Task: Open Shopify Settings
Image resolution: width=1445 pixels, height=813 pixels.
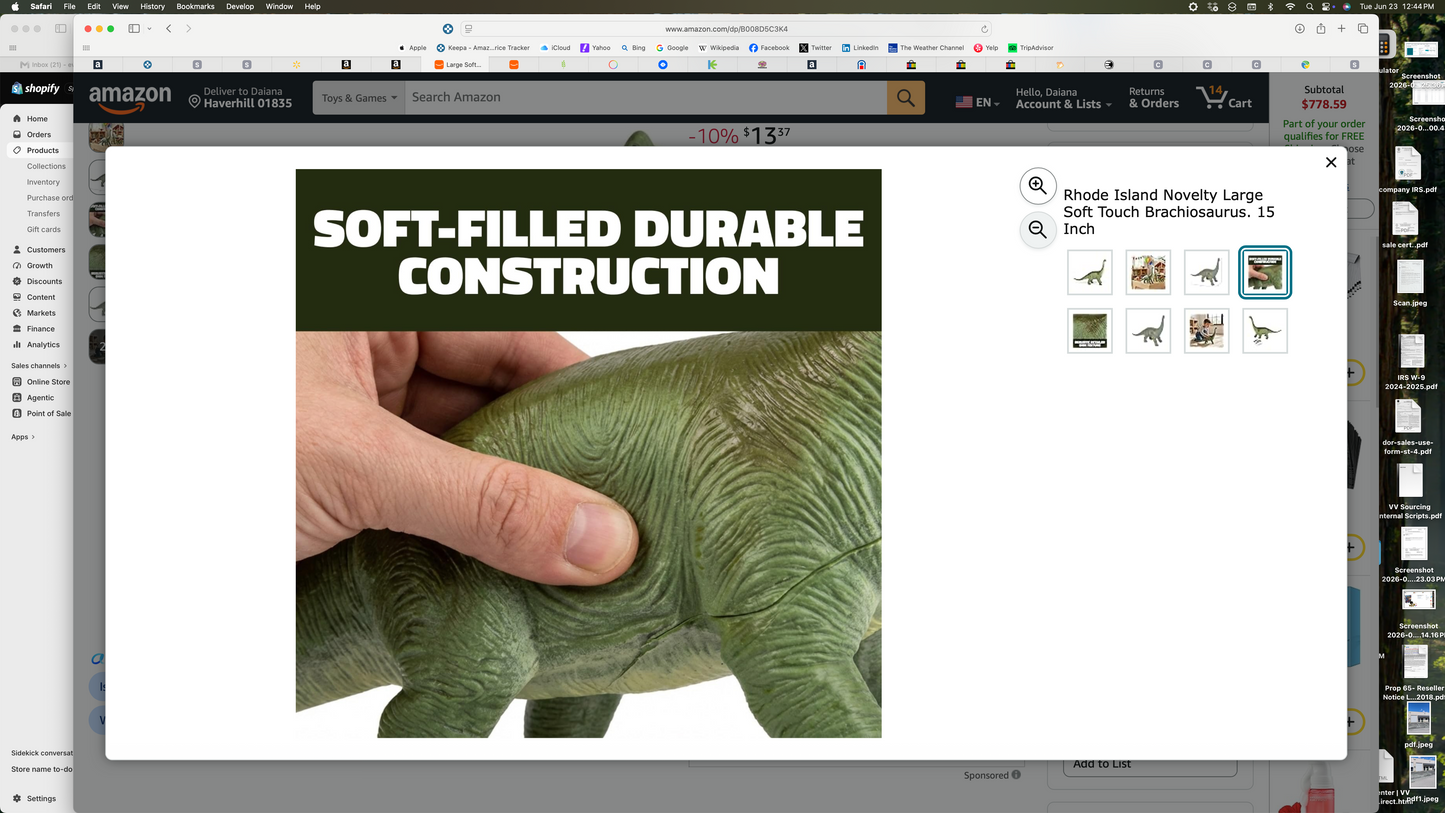Action: [41, 799]
